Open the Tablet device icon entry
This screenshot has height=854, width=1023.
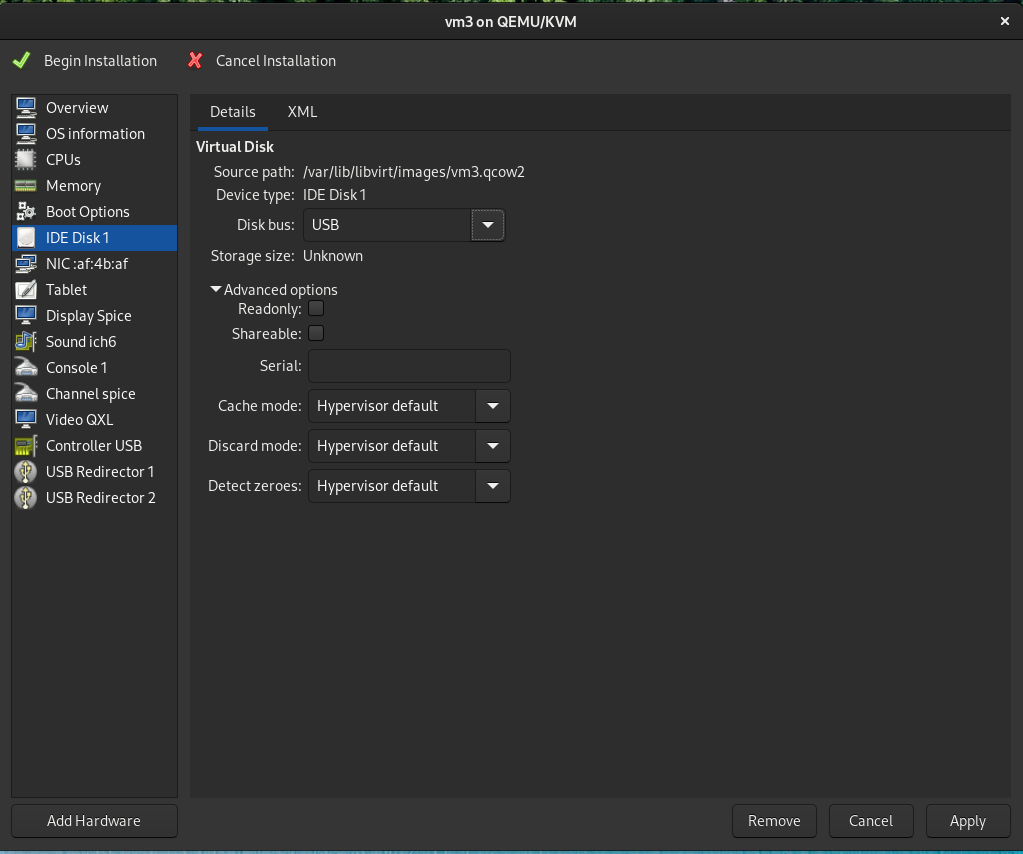(x=27, y=290)
